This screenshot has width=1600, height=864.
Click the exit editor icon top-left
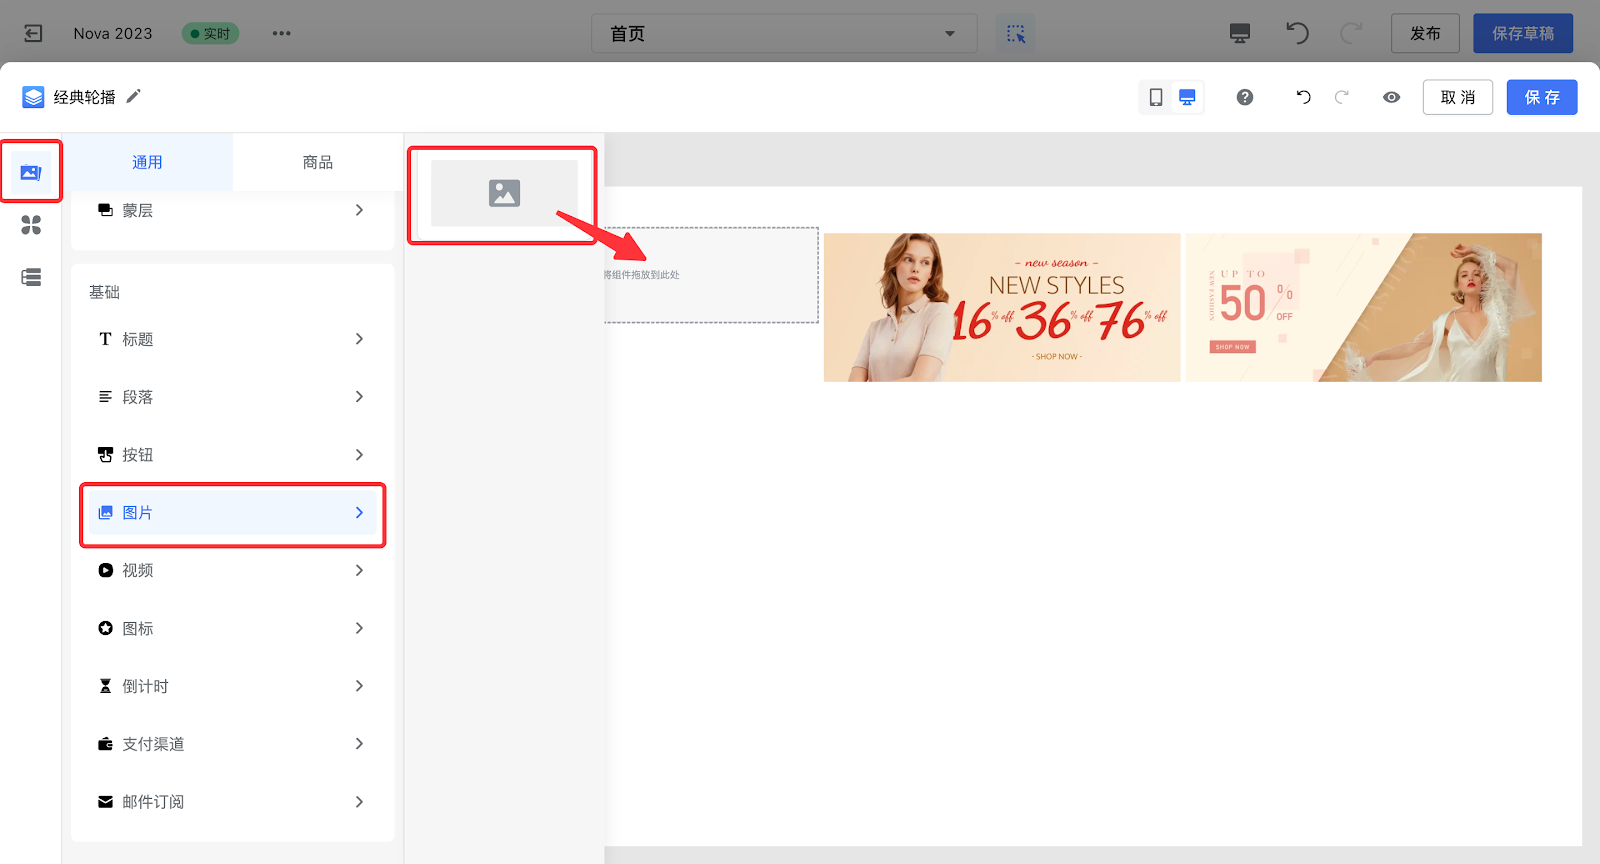(x=33, y=33)
